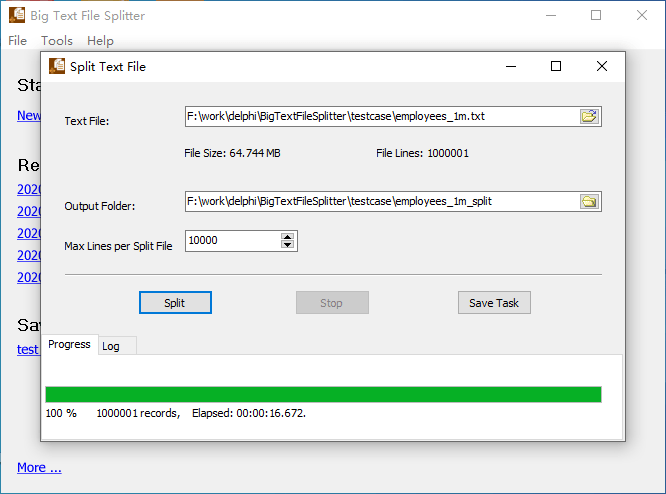This screenshot has width=666, height=494.
Task: Close the Split Text File dialog
Action: pos(601,66)
